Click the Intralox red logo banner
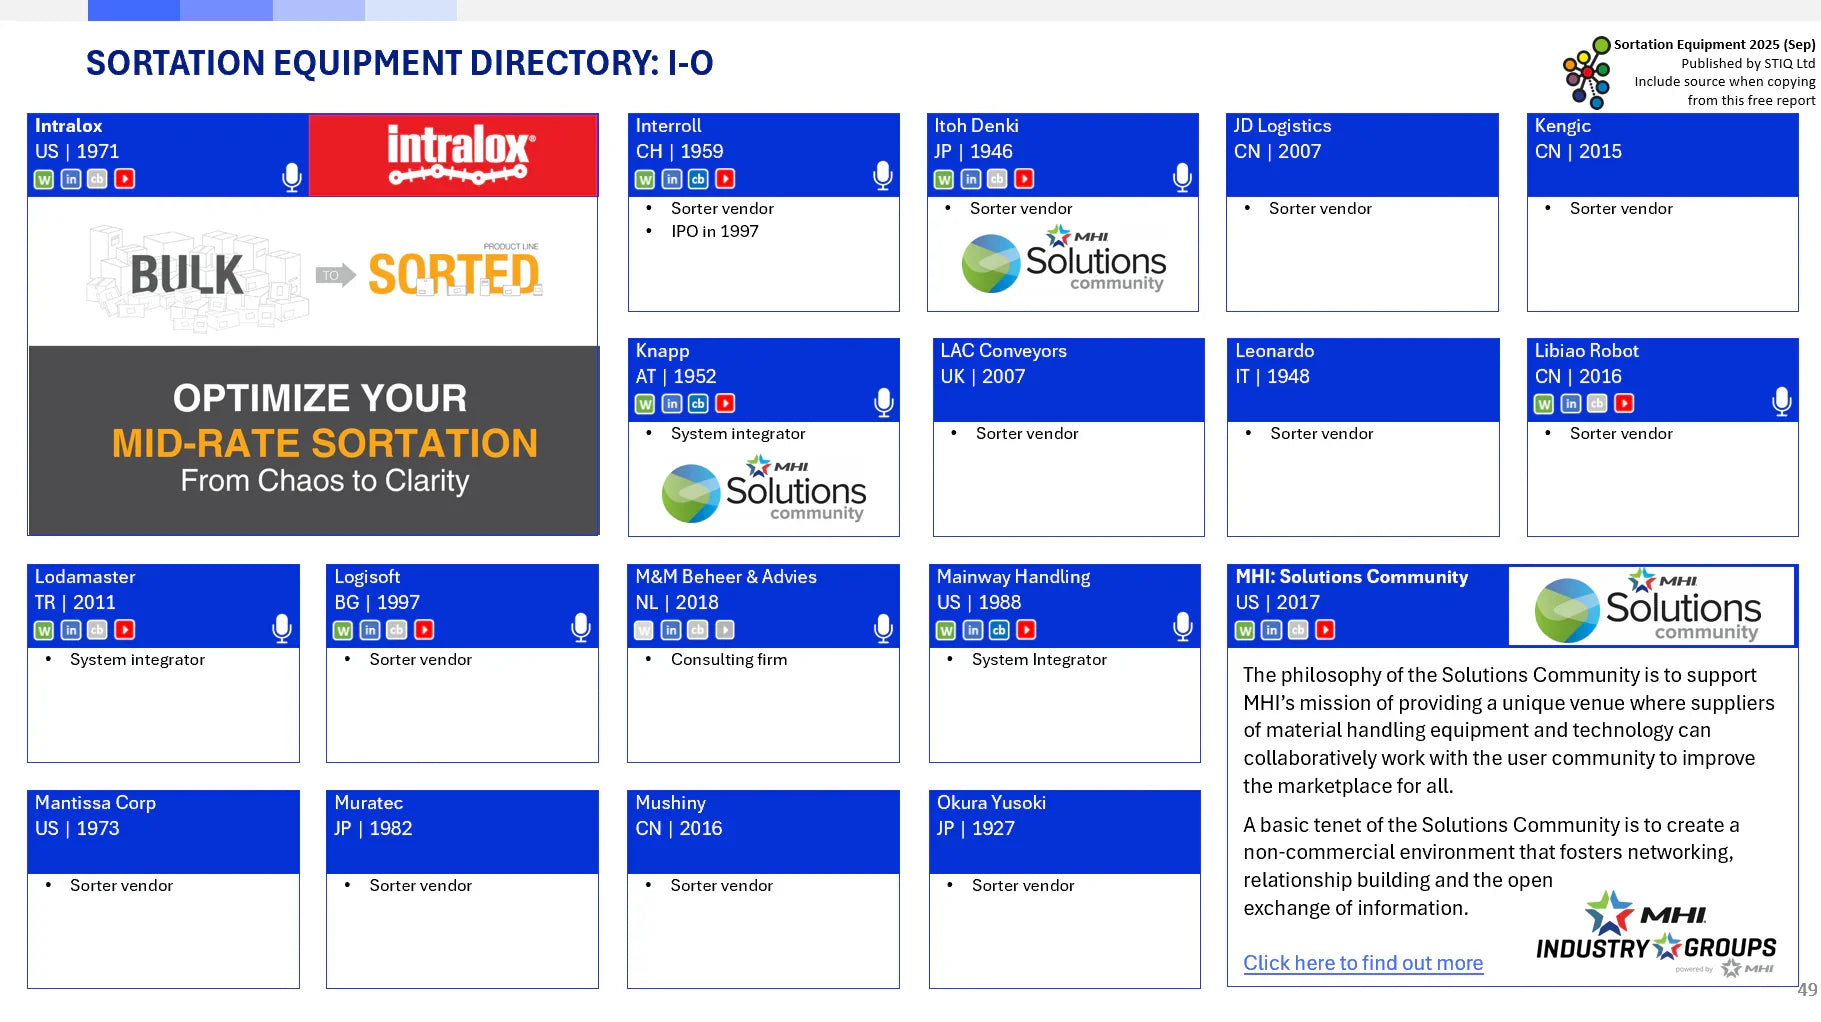 click(x=453, y=155)
